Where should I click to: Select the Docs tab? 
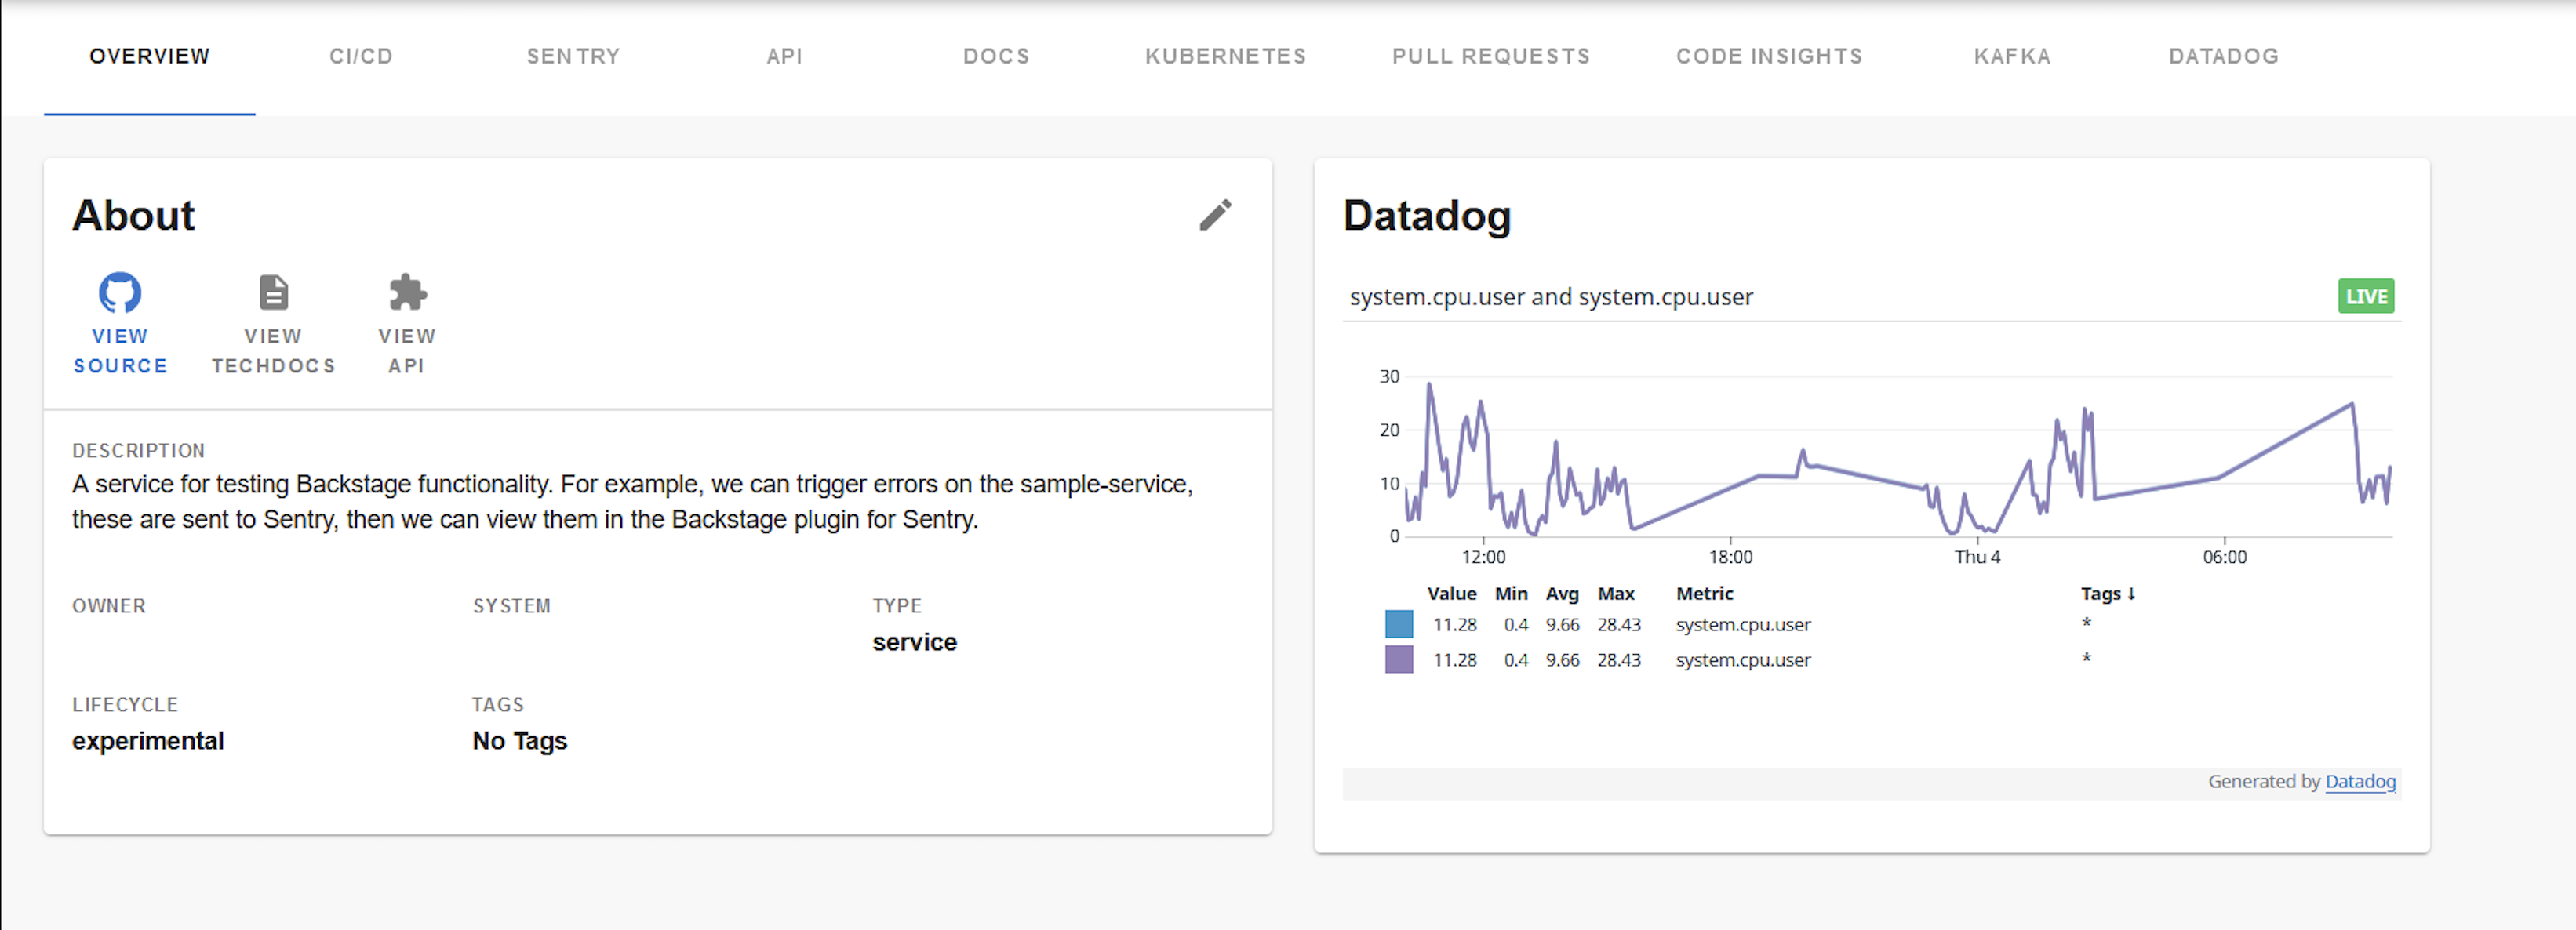[996, 57]
